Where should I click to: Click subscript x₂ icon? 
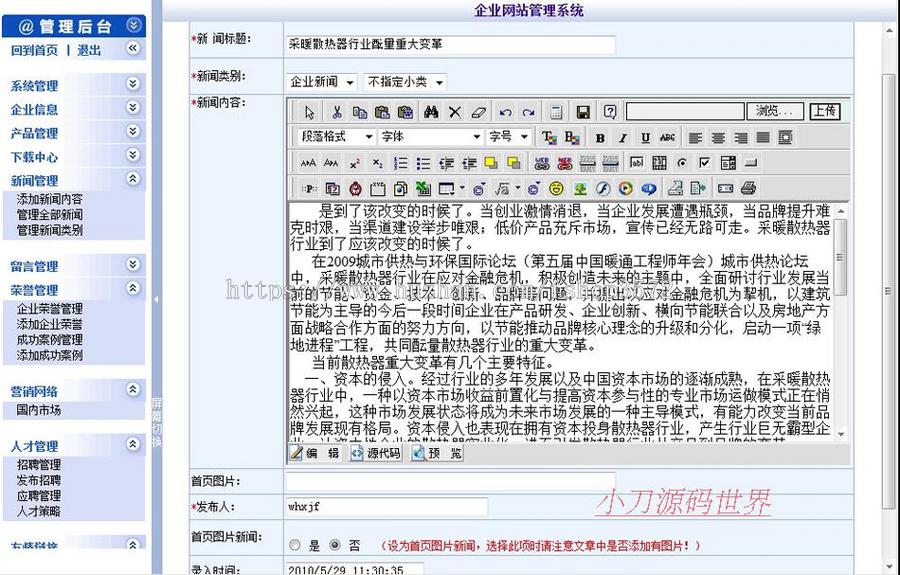pyautogui.click(x=377, y=164)
